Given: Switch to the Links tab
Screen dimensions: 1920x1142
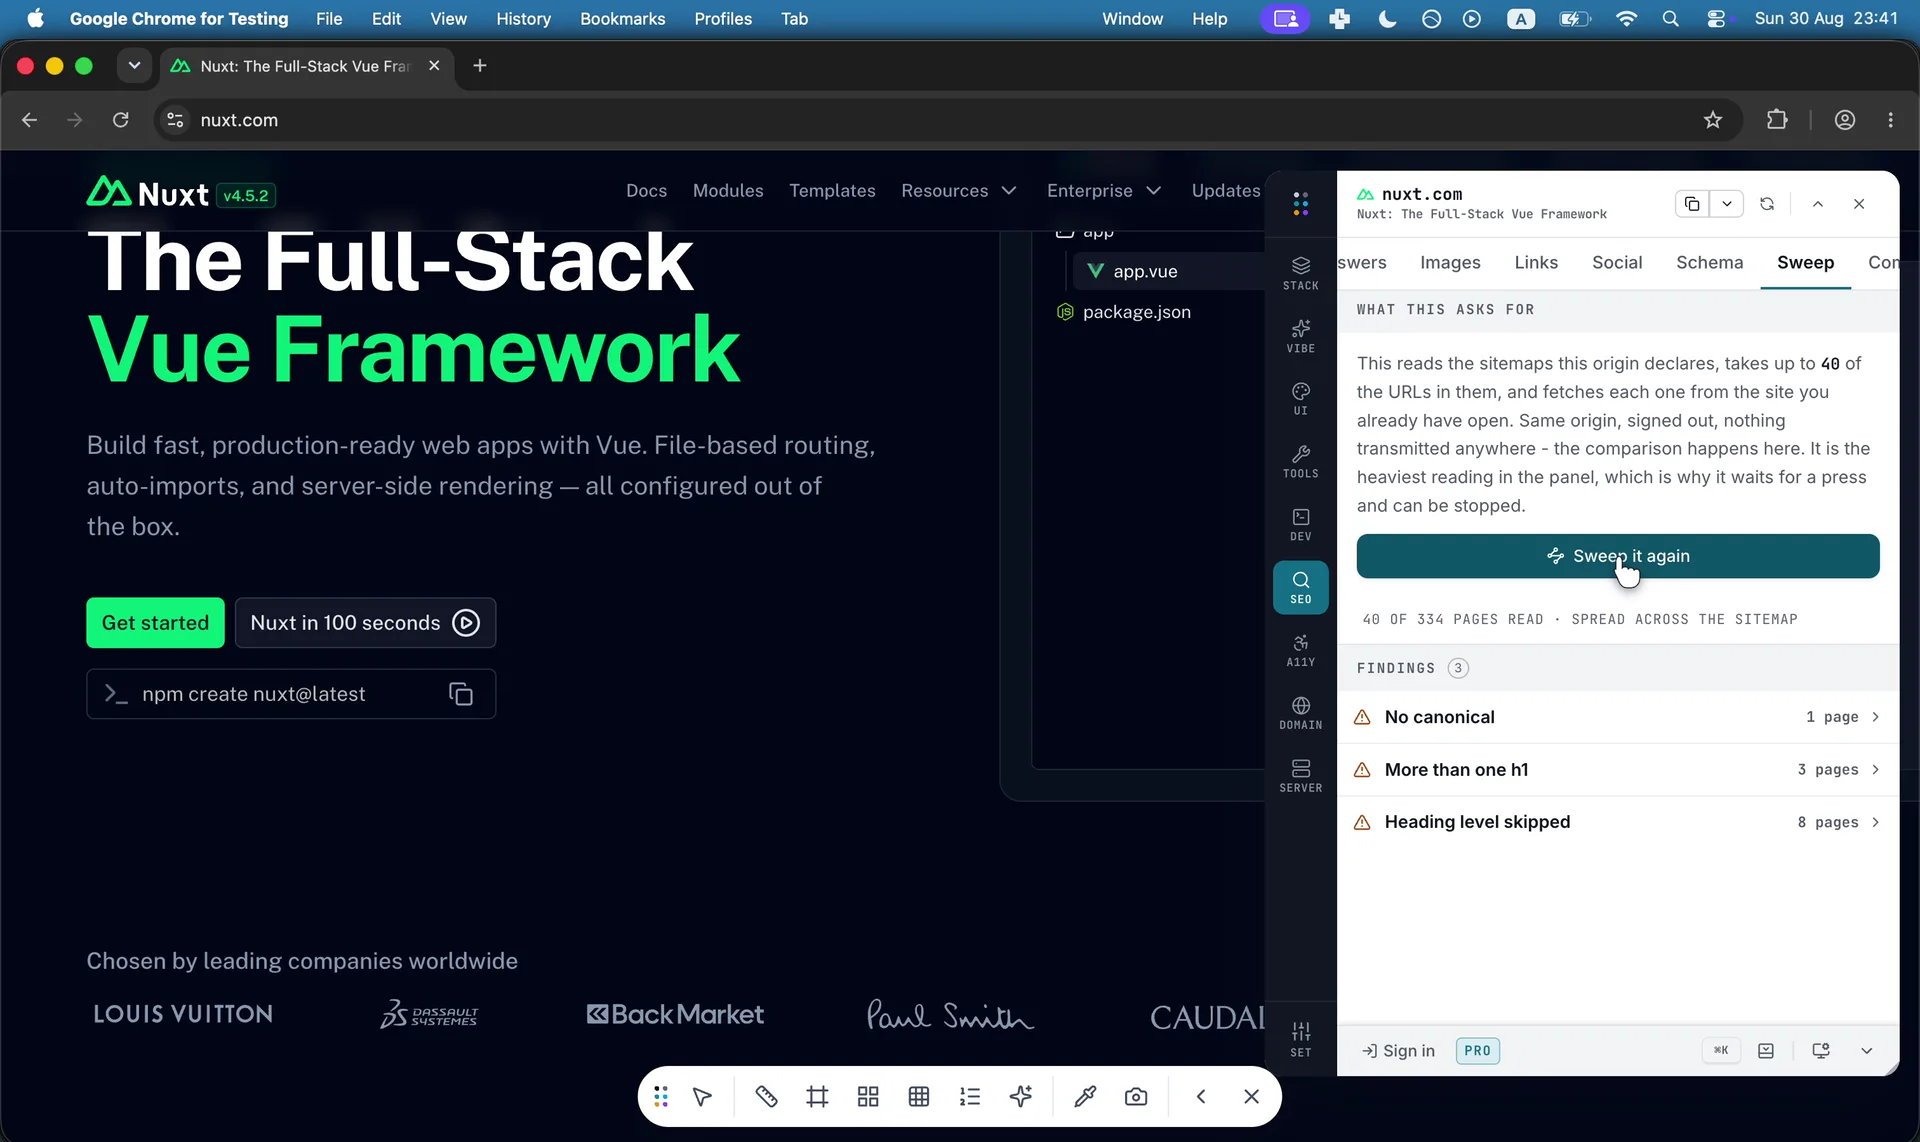Looking at the screenshot, I should tap(1536, 263).
